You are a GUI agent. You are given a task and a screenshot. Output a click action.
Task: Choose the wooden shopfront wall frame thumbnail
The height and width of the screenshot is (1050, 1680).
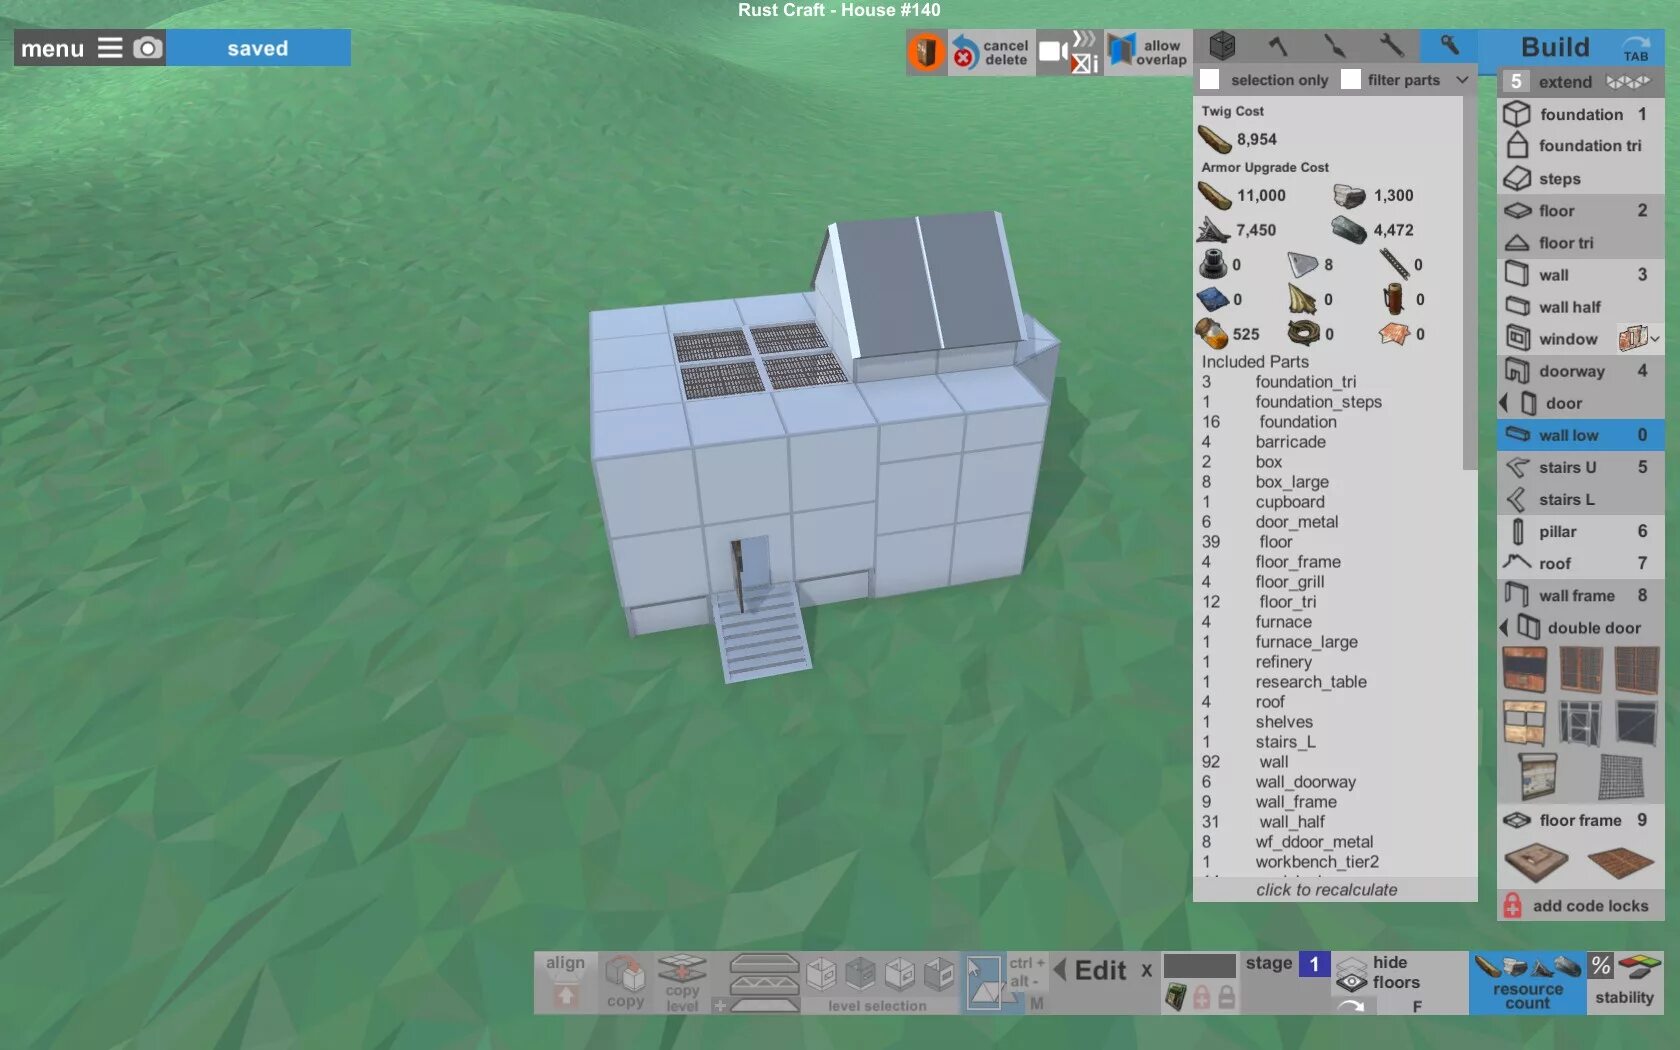[x=1524, y=722]
